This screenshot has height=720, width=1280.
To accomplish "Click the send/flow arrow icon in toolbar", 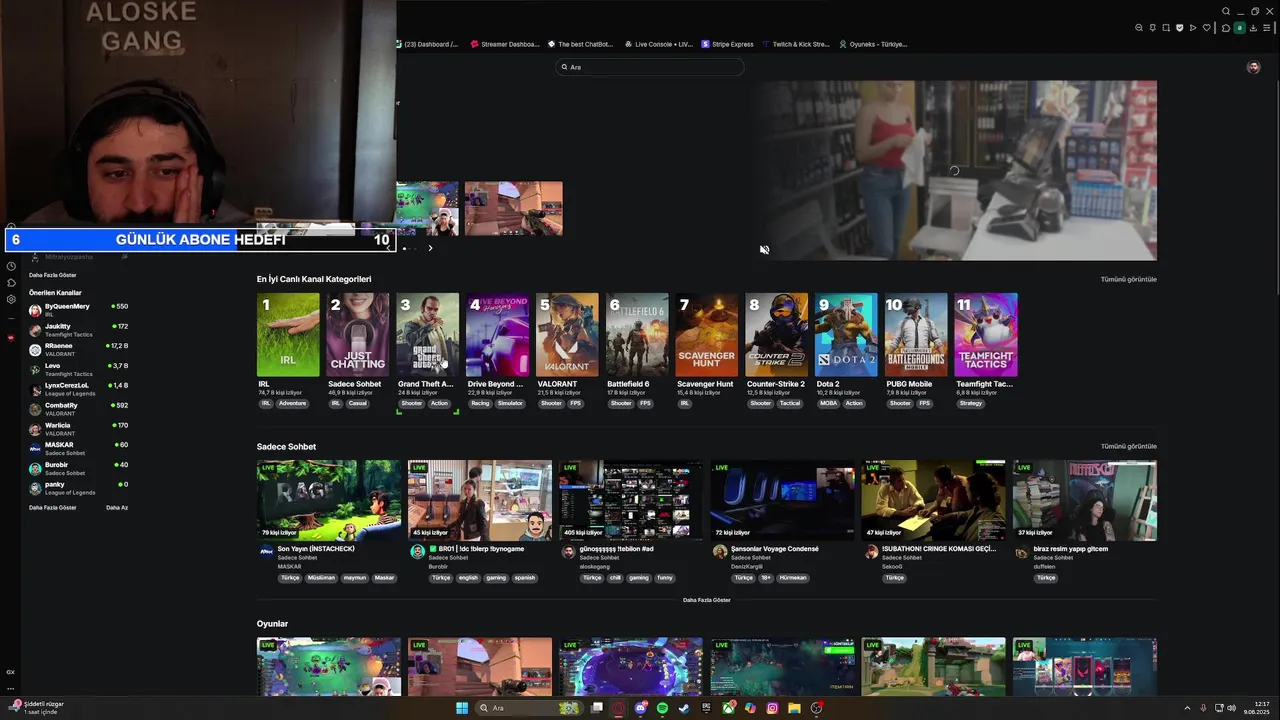I will [x=1193, y=27].
